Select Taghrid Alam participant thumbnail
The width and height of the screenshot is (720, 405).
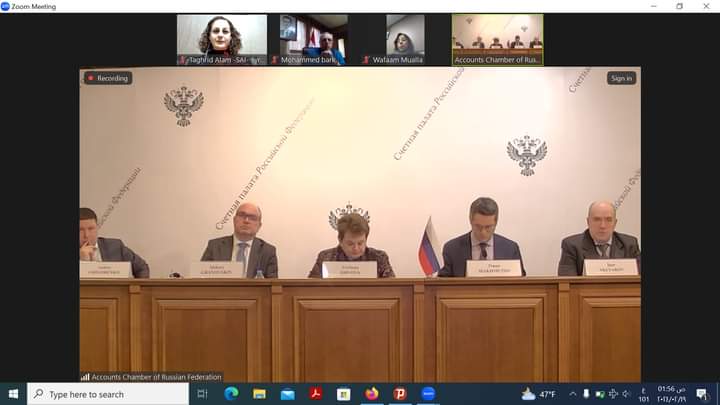[222, 40]
